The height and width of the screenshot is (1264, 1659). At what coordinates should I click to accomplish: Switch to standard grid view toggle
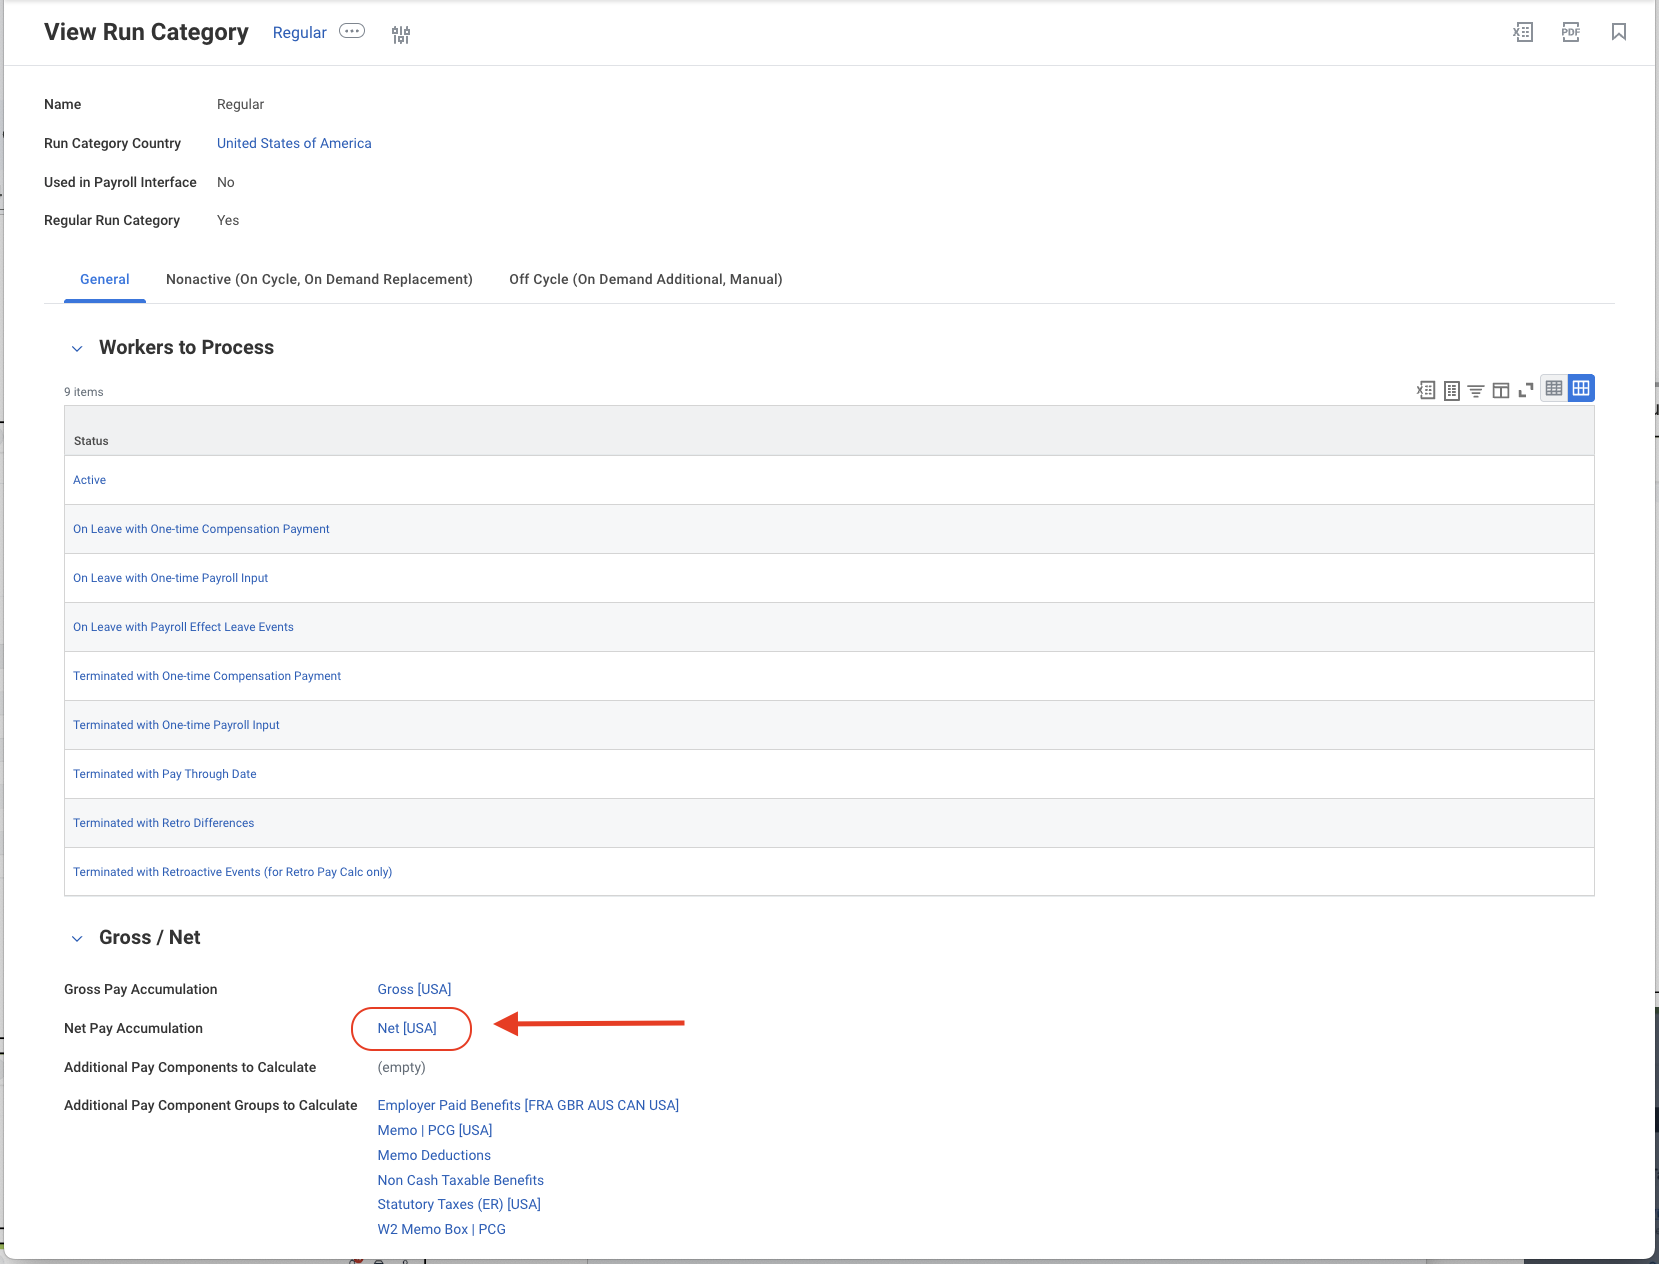[x=1581, y=388]
